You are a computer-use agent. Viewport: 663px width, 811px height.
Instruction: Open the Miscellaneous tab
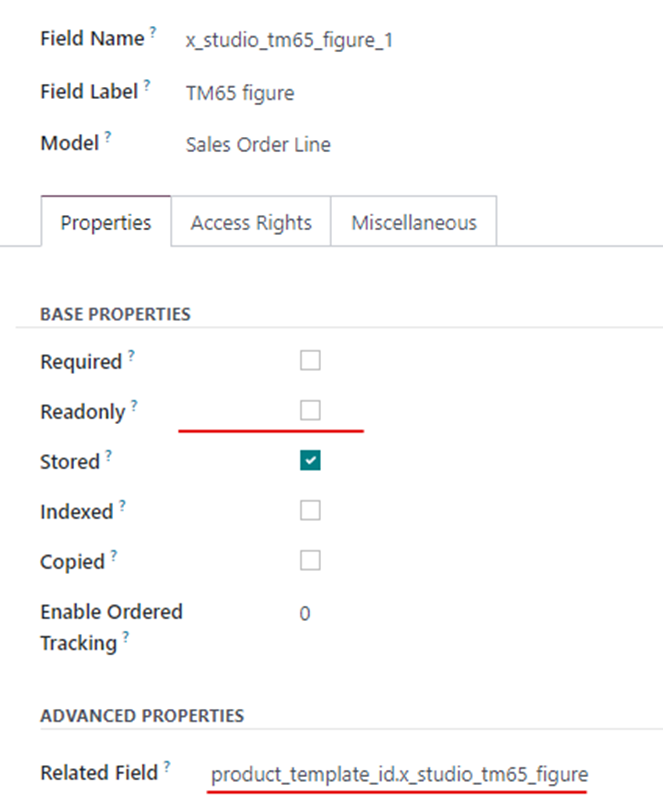click(x=414, y=222)
